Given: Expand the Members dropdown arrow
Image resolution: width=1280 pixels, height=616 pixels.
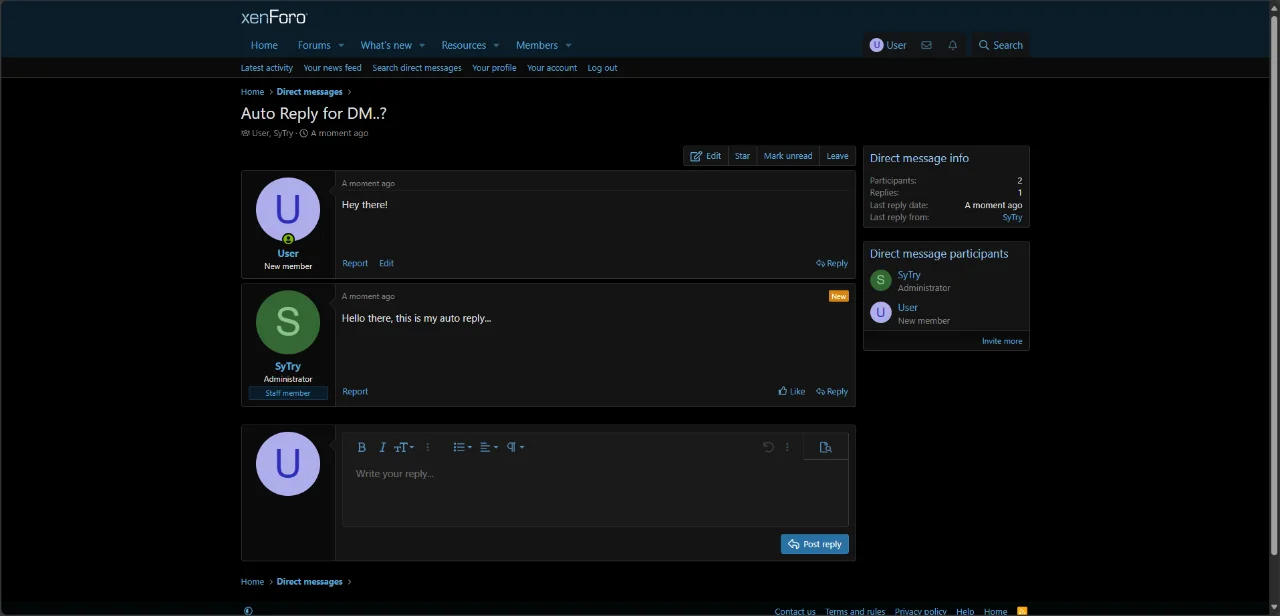Looking at the screenshot, I should coord(568,45).
